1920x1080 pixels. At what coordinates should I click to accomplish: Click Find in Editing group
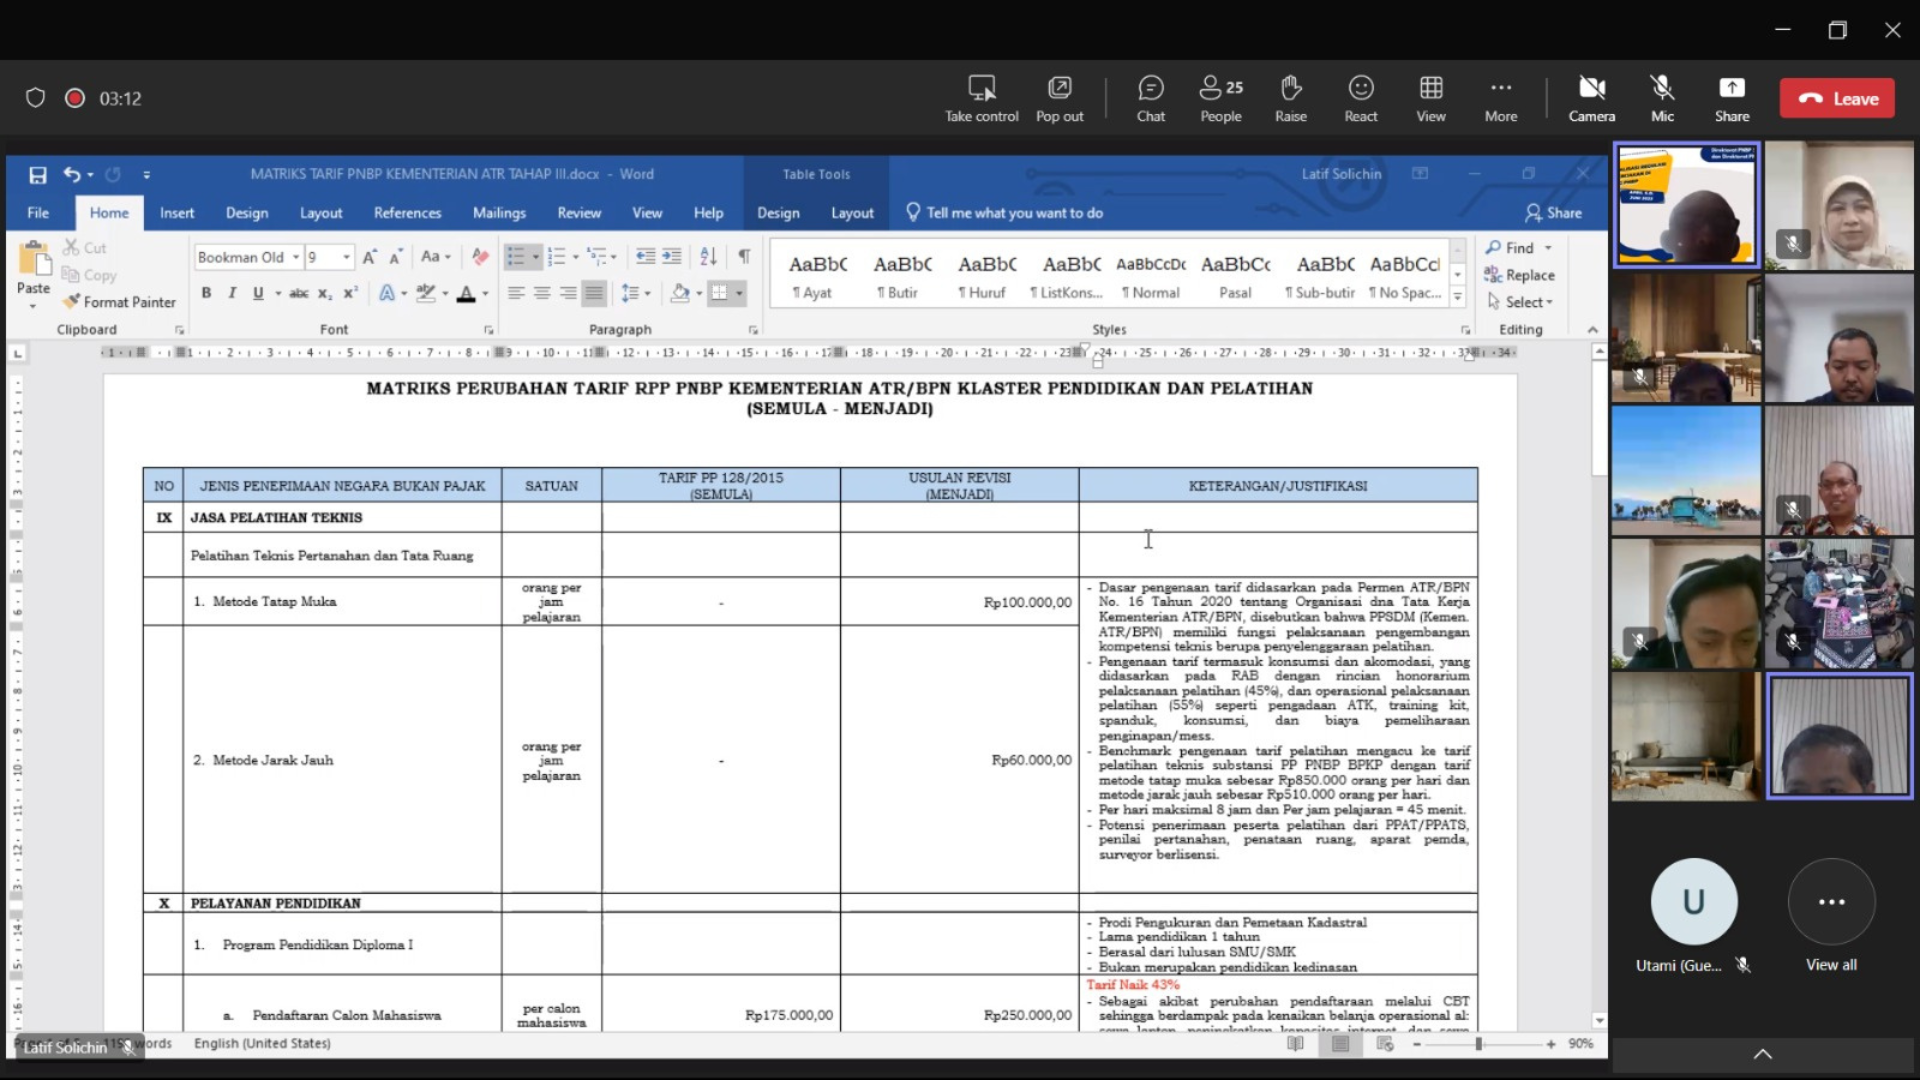(x=1510, y=248)
